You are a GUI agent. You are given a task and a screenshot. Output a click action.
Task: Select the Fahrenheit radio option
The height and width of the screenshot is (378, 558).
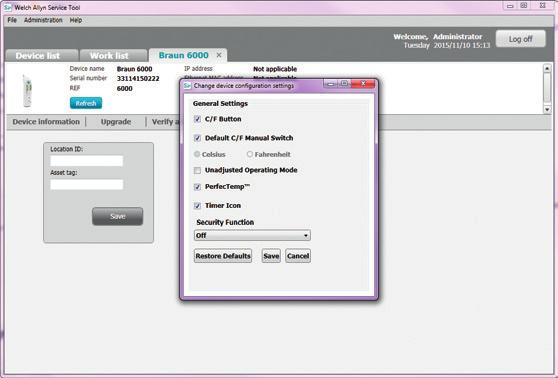point(250,154)
